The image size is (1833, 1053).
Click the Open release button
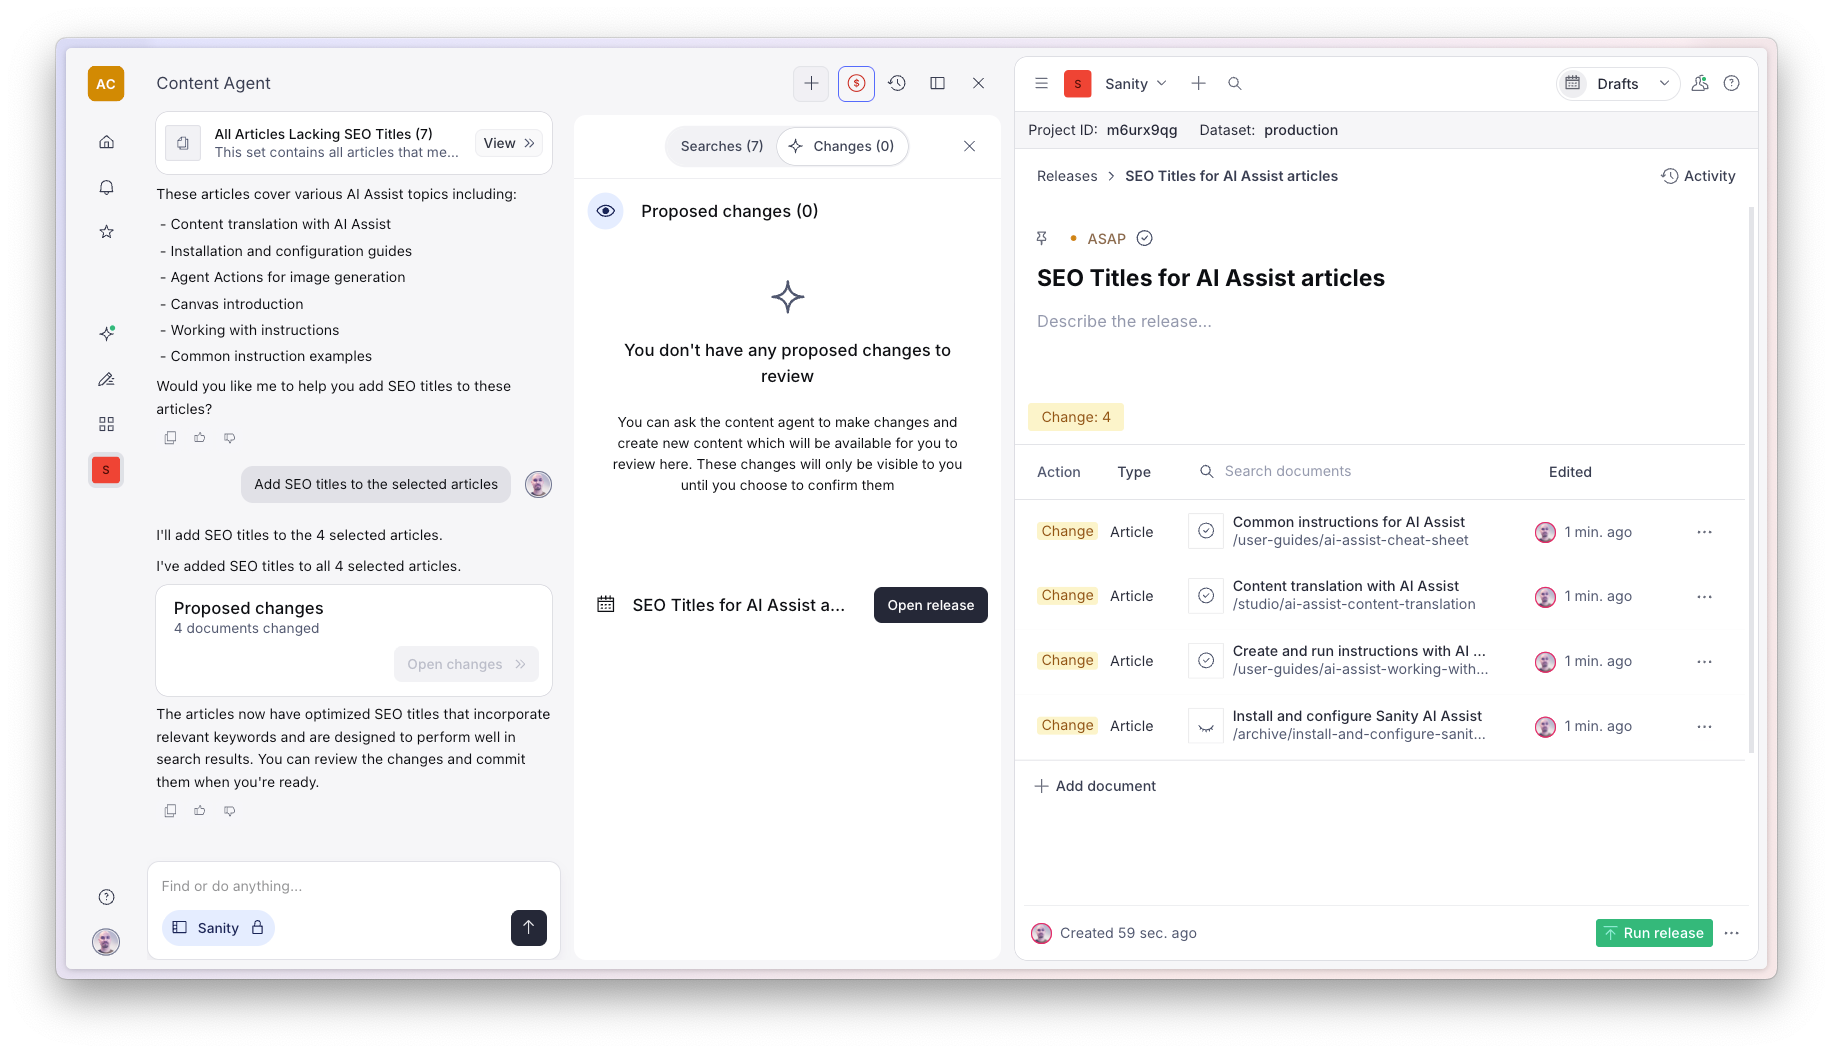pos(930,605)
